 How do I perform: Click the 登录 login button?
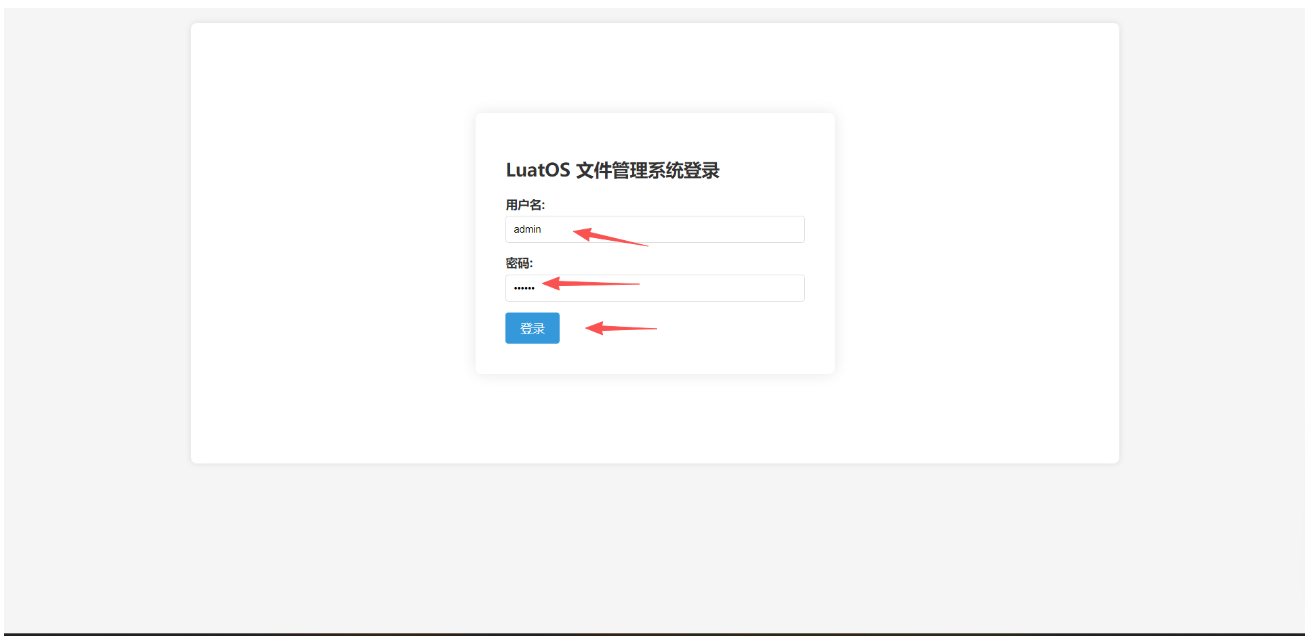(x=532, y=328)
